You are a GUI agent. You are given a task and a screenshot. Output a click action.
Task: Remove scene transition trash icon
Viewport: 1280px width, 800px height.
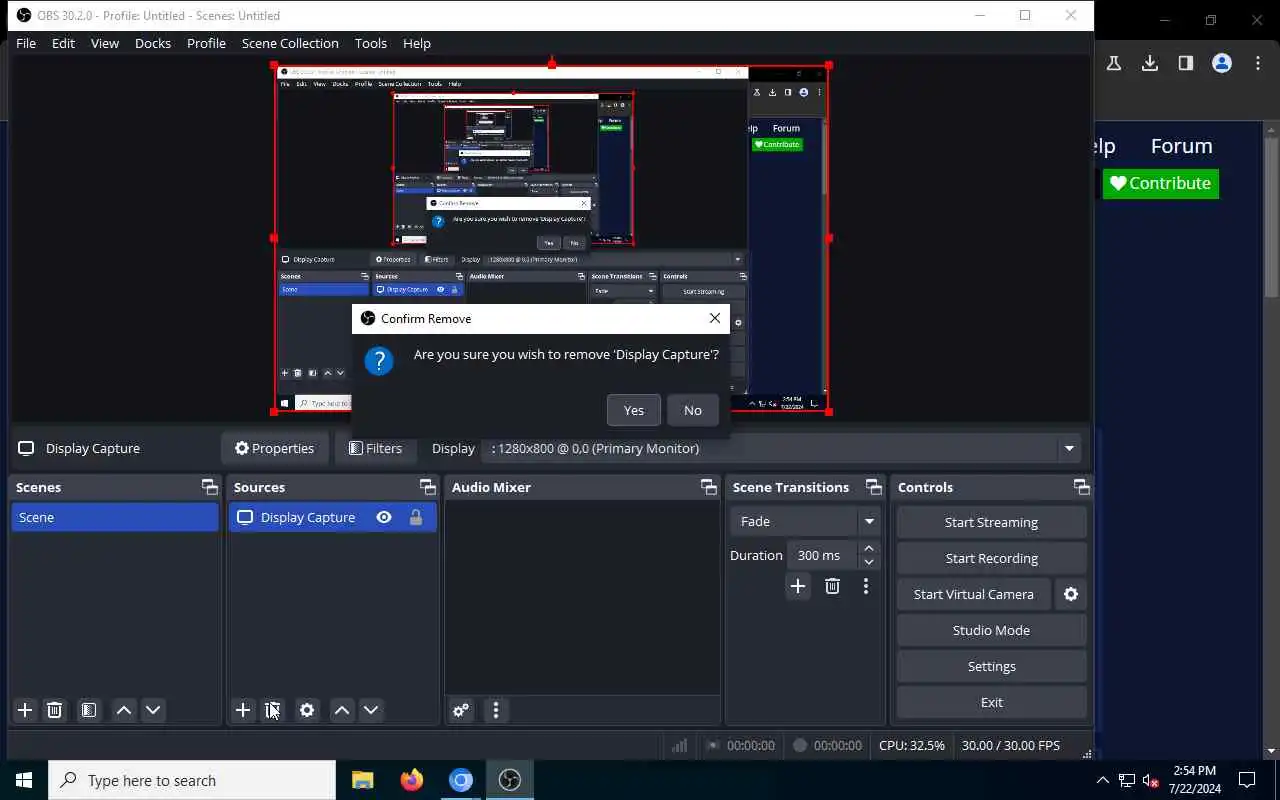(x=832, y=586)
